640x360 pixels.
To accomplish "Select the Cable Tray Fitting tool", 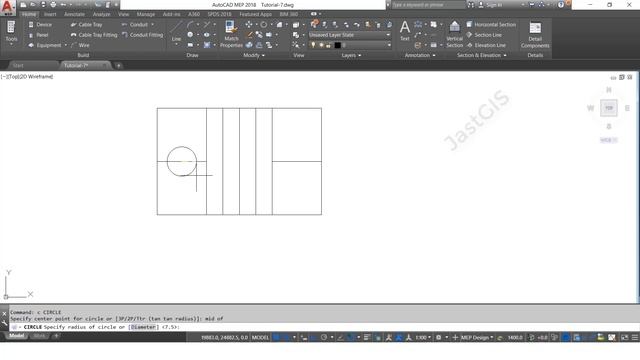I will [94, 35].
